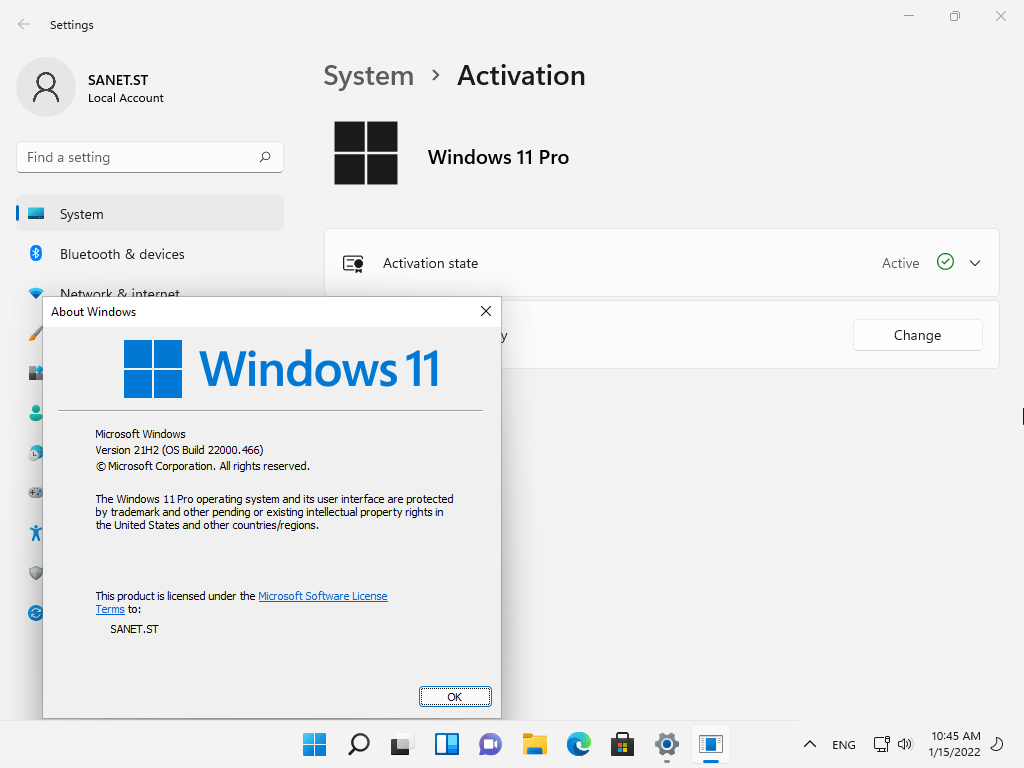Image resolution: width=1024 pixels, height=768 pixels.
Task: Show hidden tray icons chevron
Action: click(810, 744)
